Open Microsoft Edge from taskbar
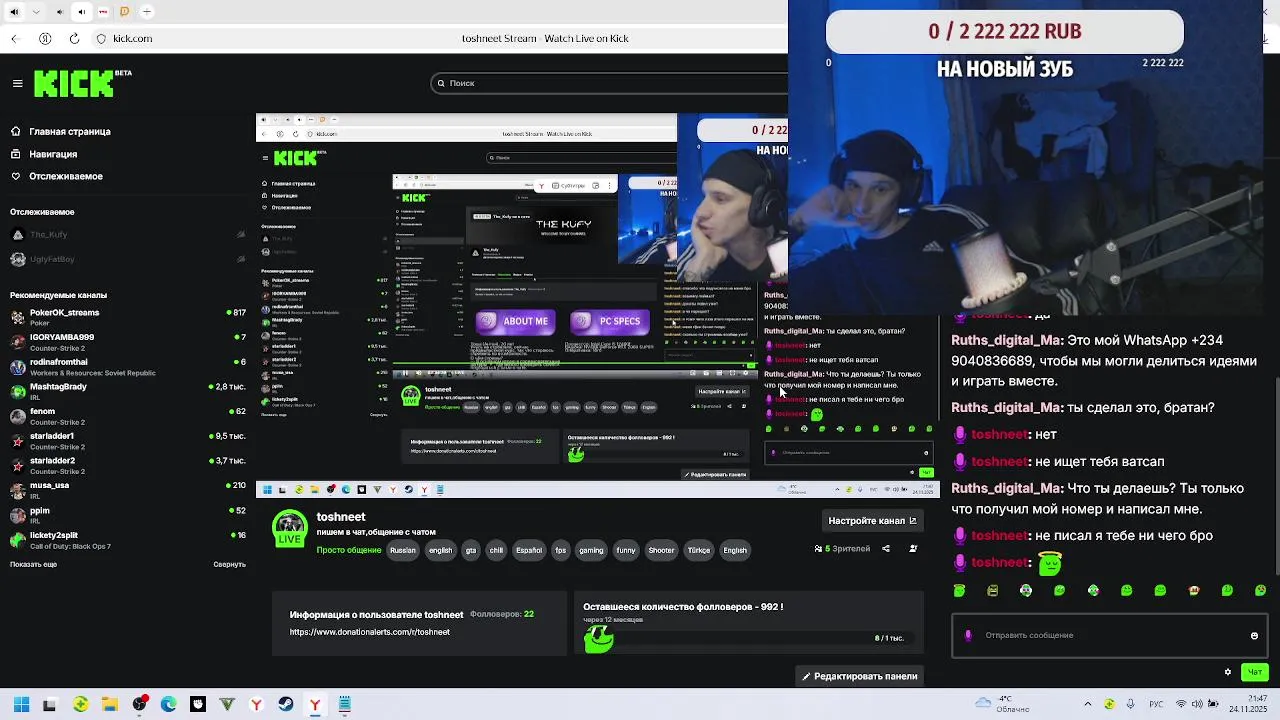1280x720 pixels. coord(168,705)
